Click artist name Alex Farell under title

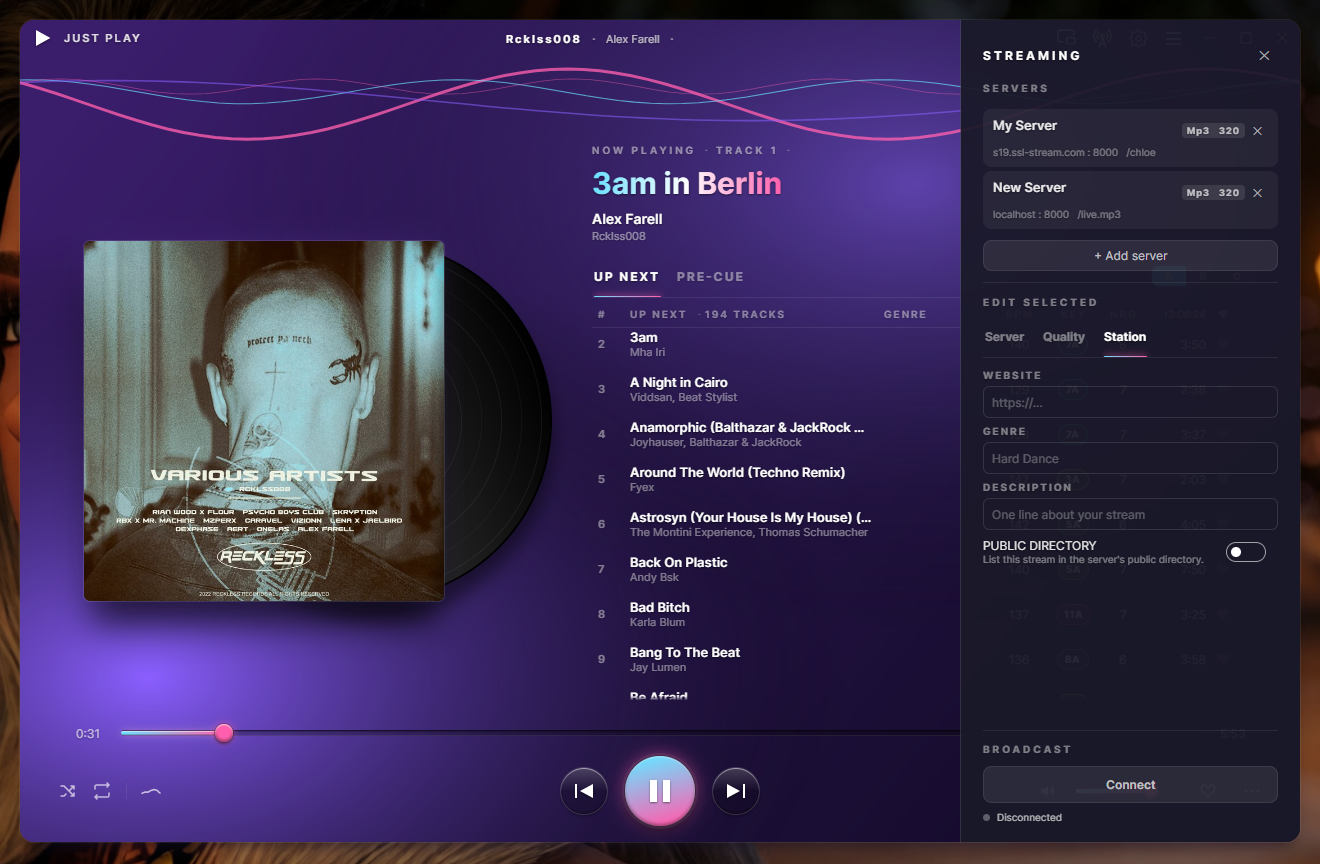tap(627, 219)
